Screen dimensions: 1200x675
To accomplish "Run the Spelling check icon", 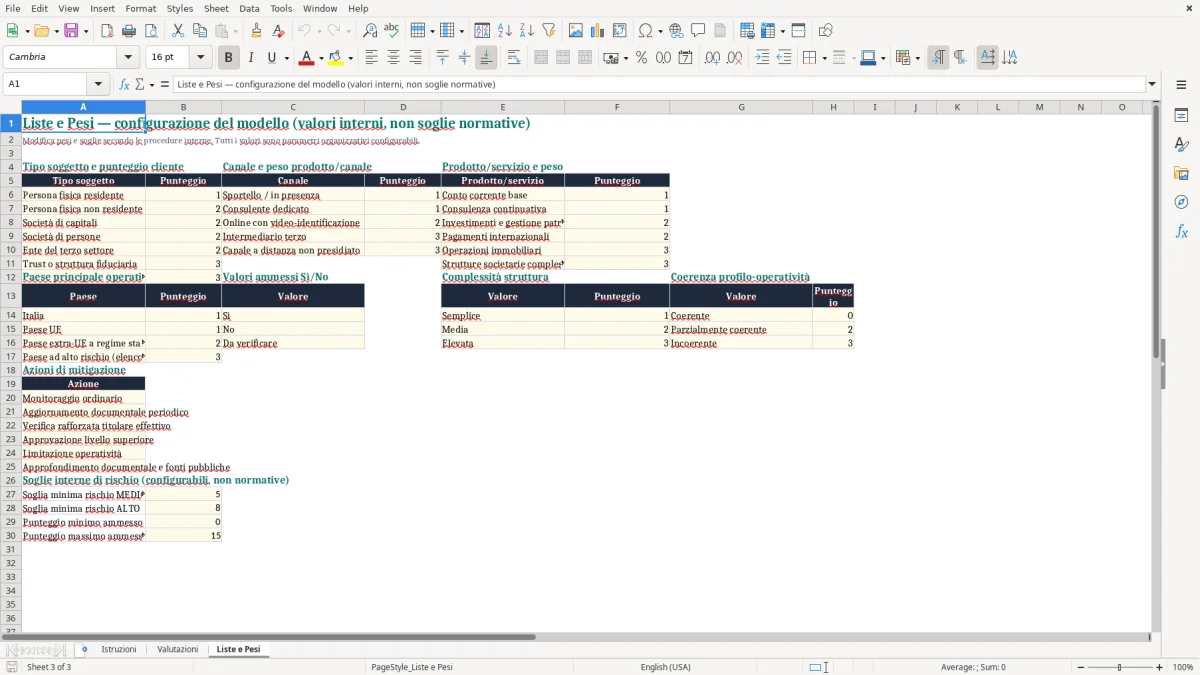I will click(x=392, y=31).
